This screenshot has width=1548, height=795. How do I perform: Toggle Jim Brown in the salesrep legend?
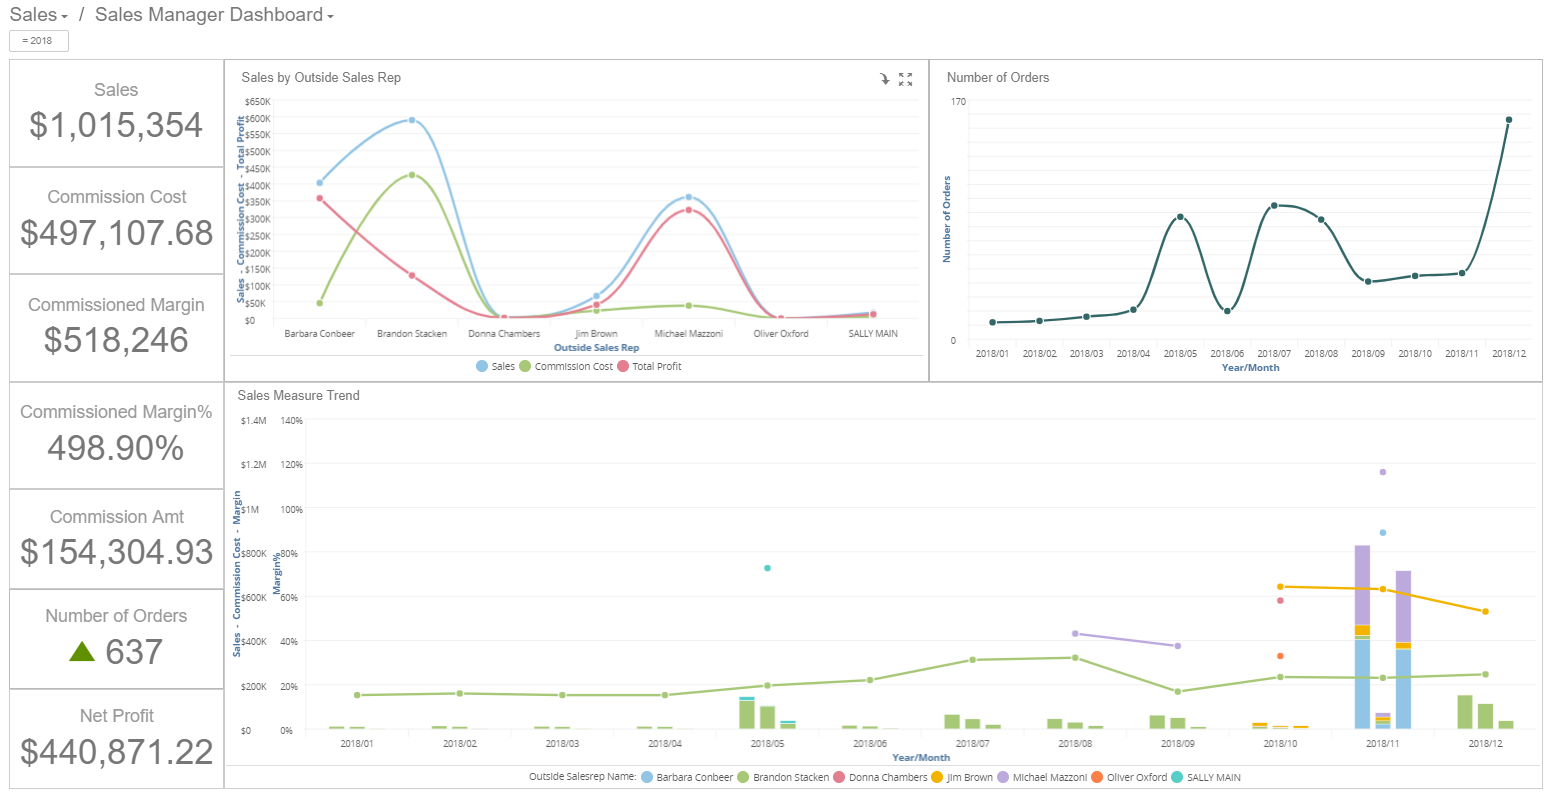coord(963,777)
